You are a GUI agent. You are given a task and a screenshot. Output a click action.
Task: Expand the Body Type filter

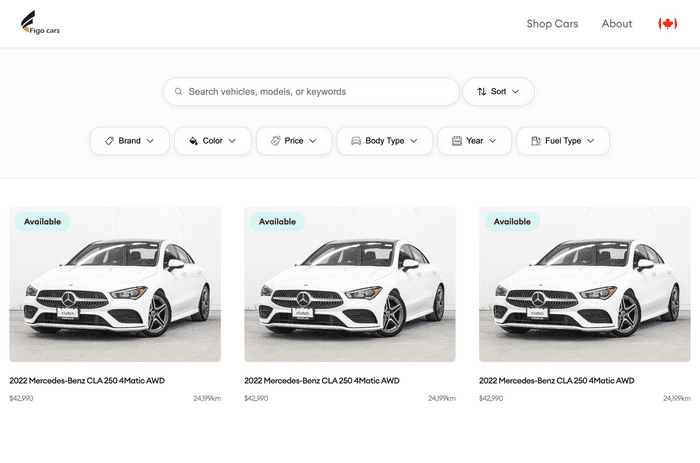coord(384,141)
